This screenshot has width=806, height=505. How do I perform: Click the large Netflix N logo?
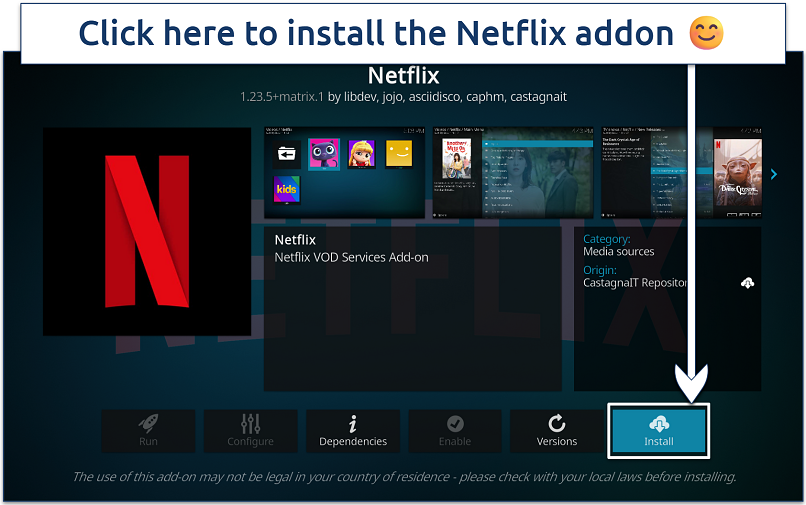[147, 231]
